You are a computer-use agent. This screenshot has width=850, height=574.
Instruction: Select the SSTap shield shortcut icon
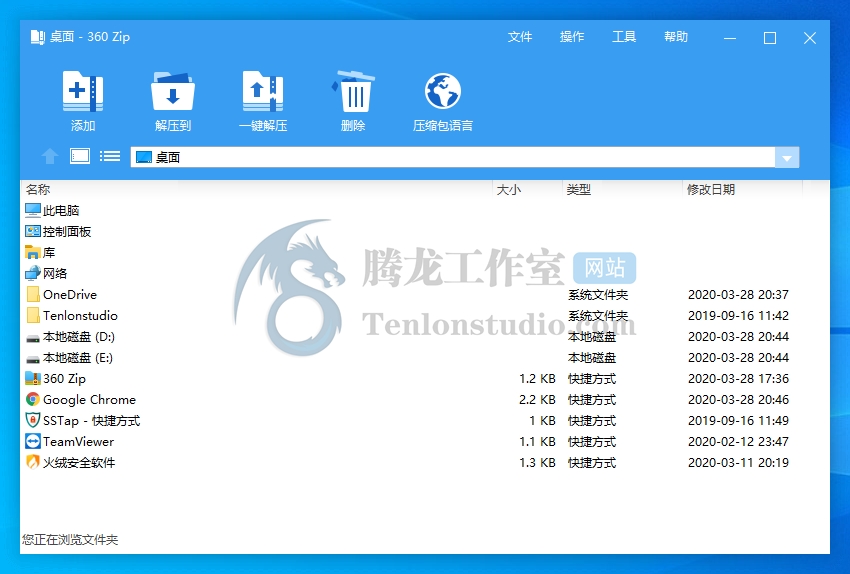click(33, 420)
